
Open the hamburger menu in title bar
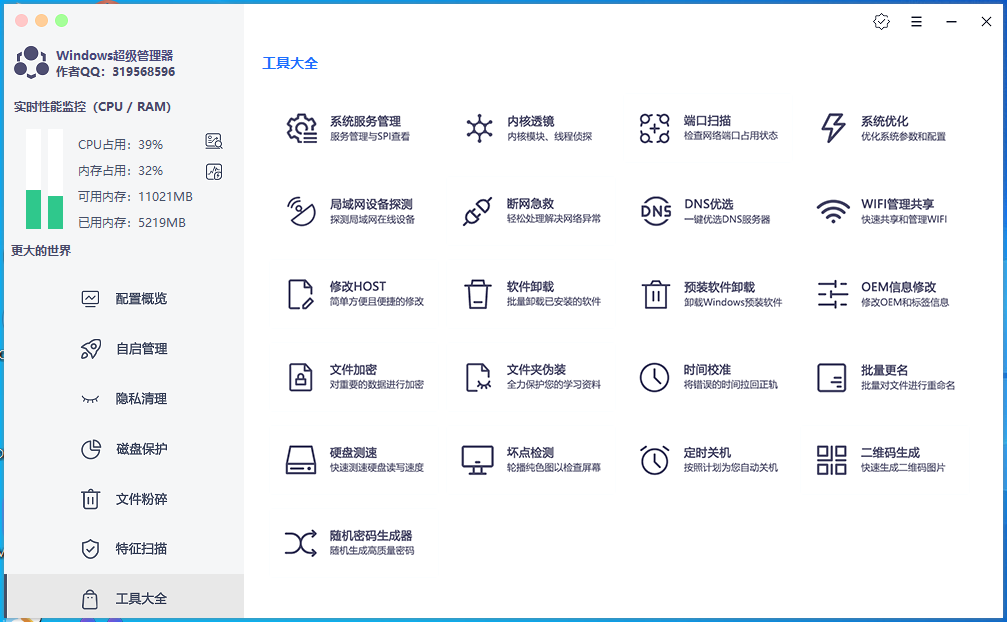916,21
